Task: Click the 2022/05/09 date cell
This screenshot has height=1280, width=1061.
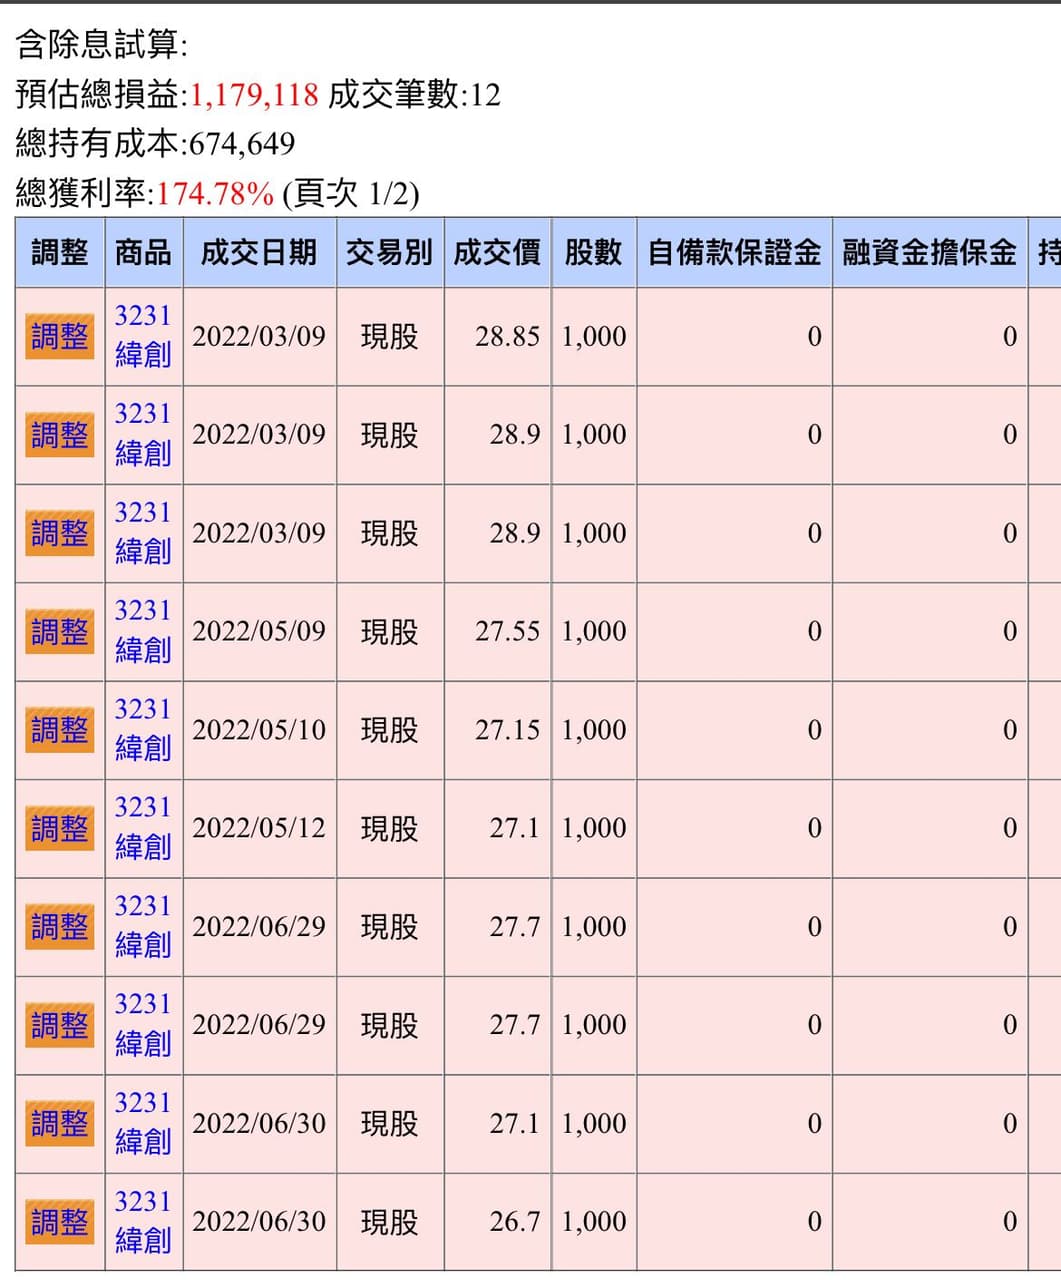Action: (259, 631)
